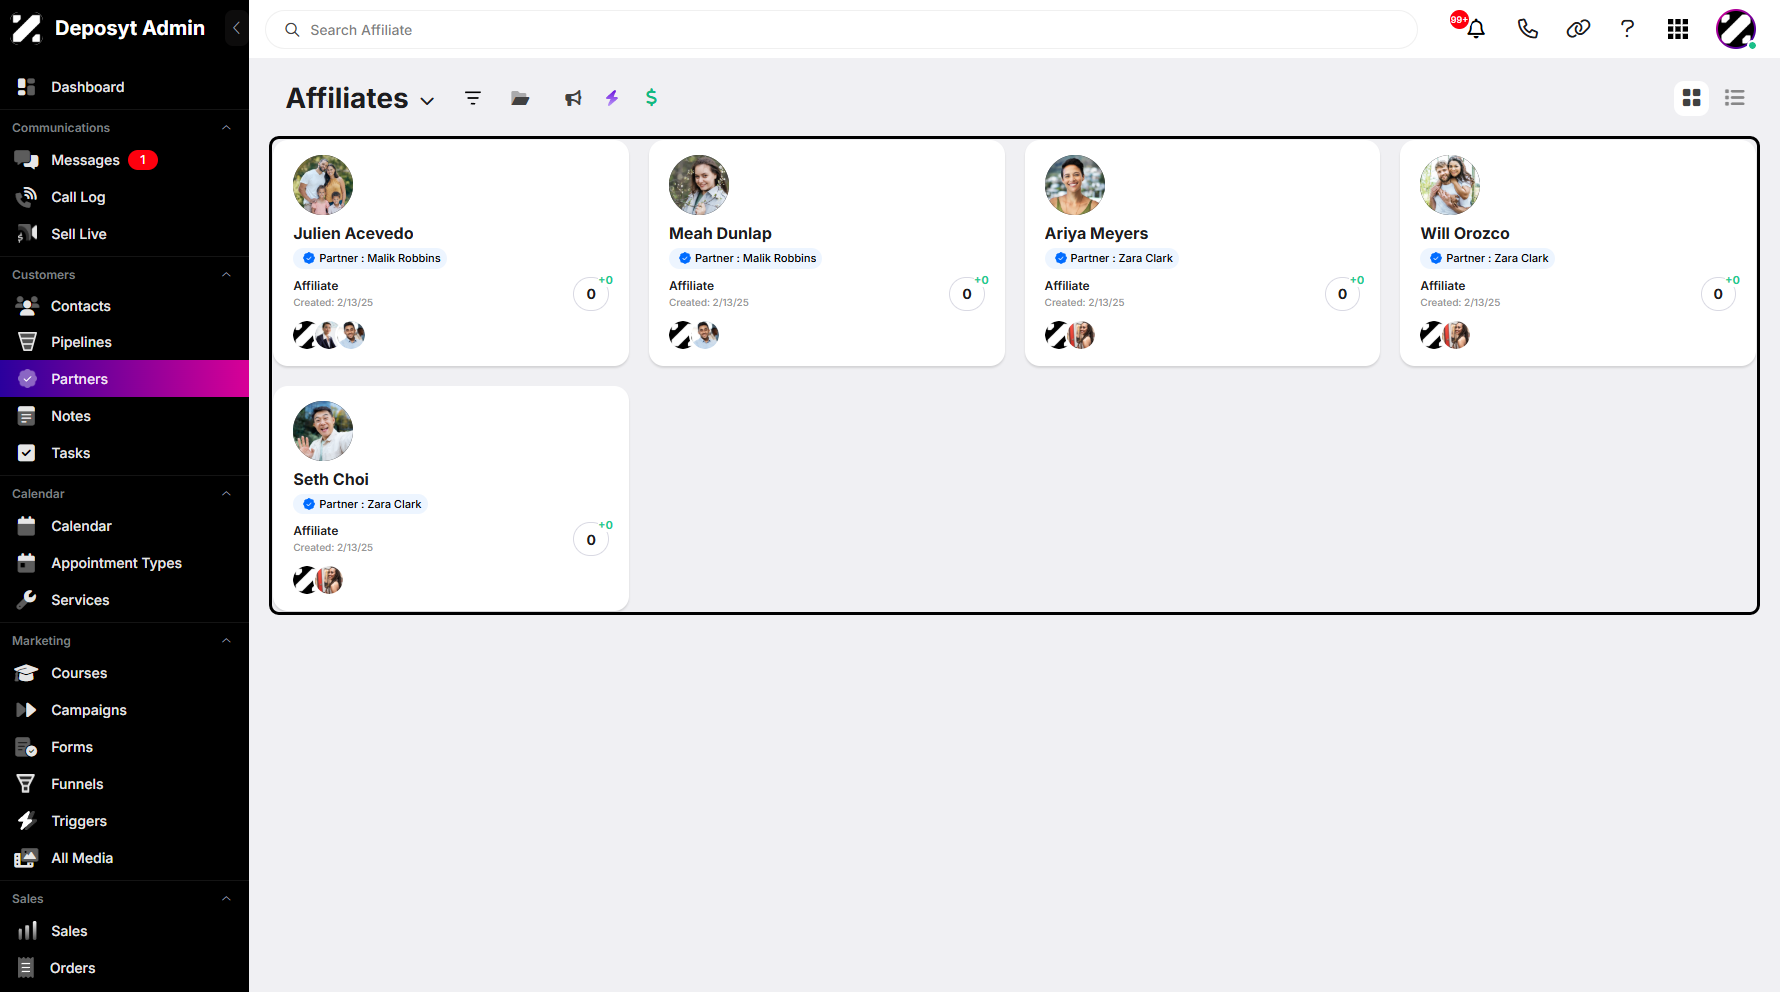Screen dimensions: 1780x992
Task: Collapse the Customers section
Action: [x=226, y=275]
